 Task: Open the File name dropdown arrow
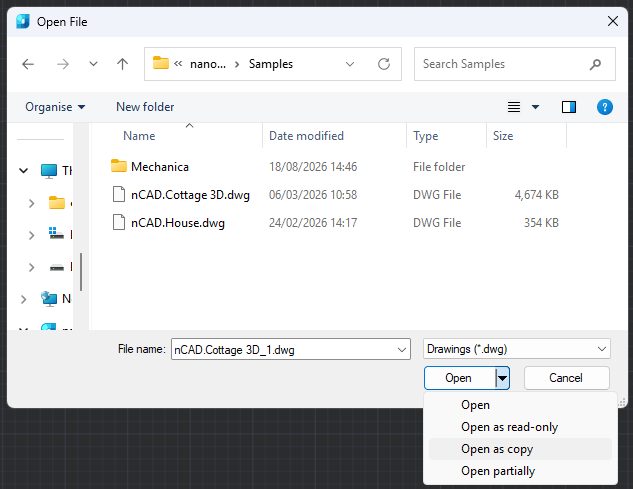pos(402,350)
